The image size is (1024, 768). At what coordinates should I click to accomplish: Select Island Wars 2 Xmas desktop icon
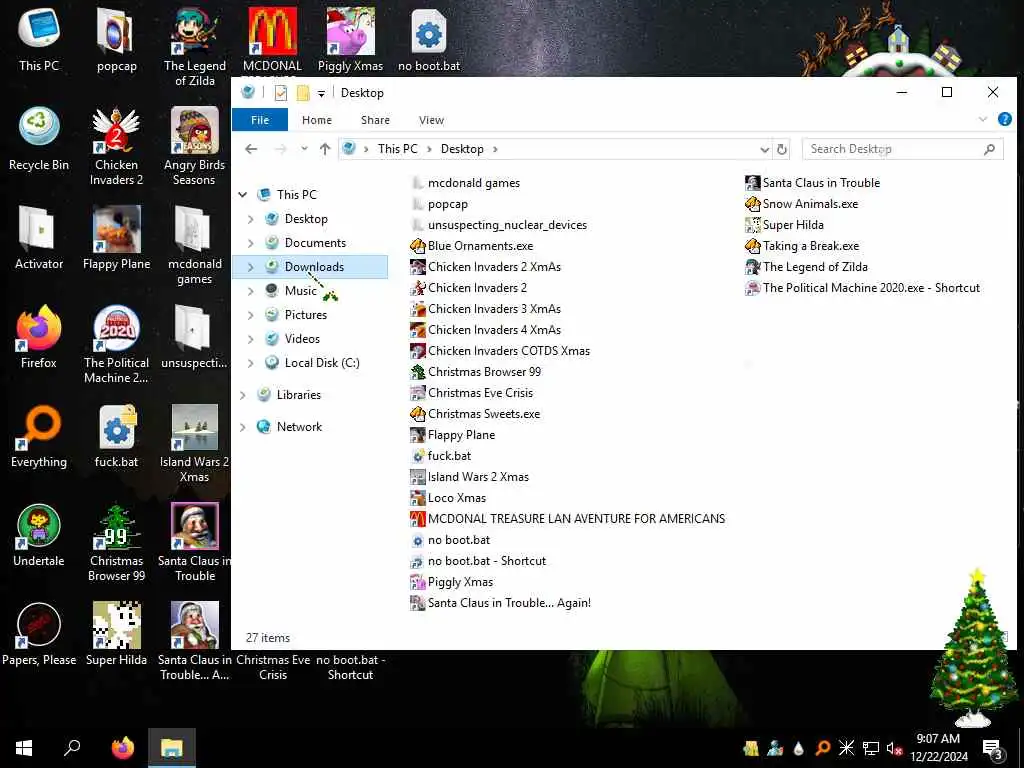[194, 443]
